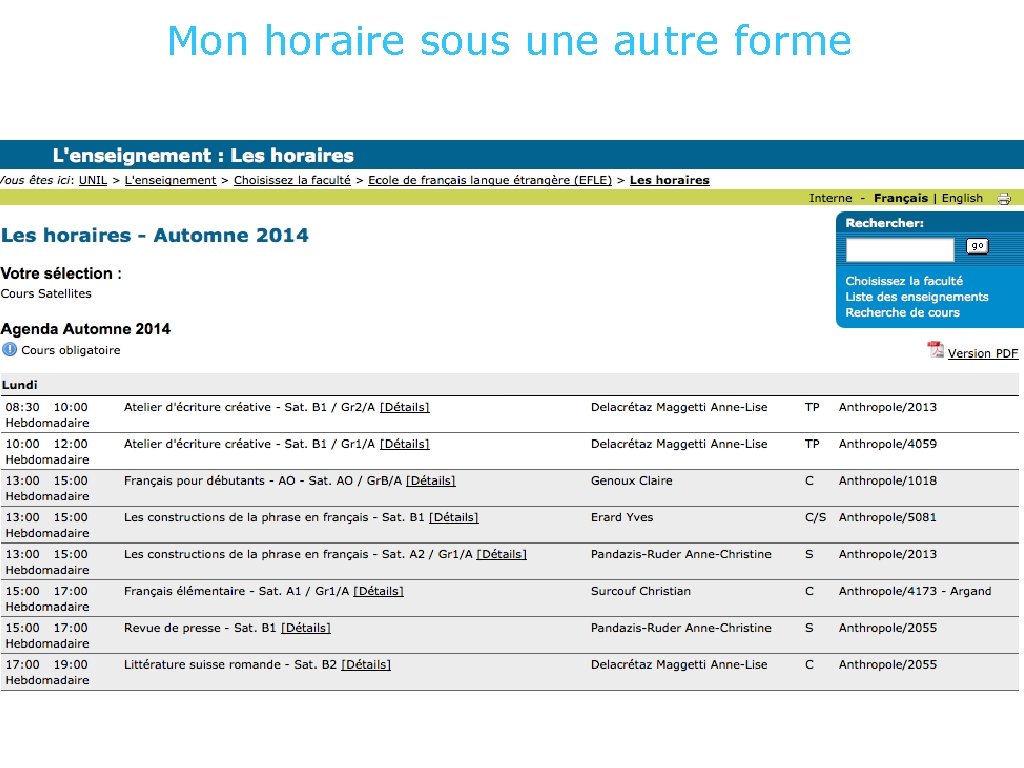Click Les horaires - Automne 2014 heading
The image size is (1024, 768).
point(155,235)
